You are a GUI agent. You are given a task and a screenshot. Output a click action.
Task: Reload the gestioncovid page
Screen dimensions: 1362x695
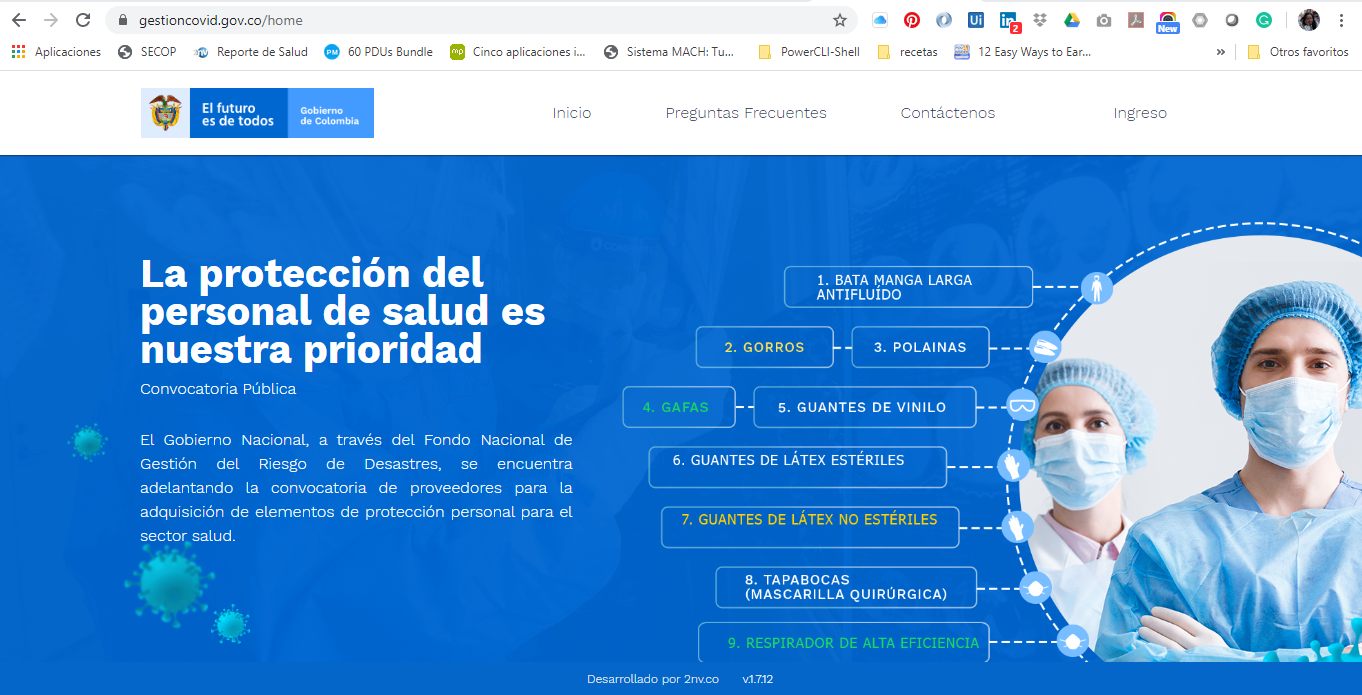pyautogui.click(x=83, y=20)
